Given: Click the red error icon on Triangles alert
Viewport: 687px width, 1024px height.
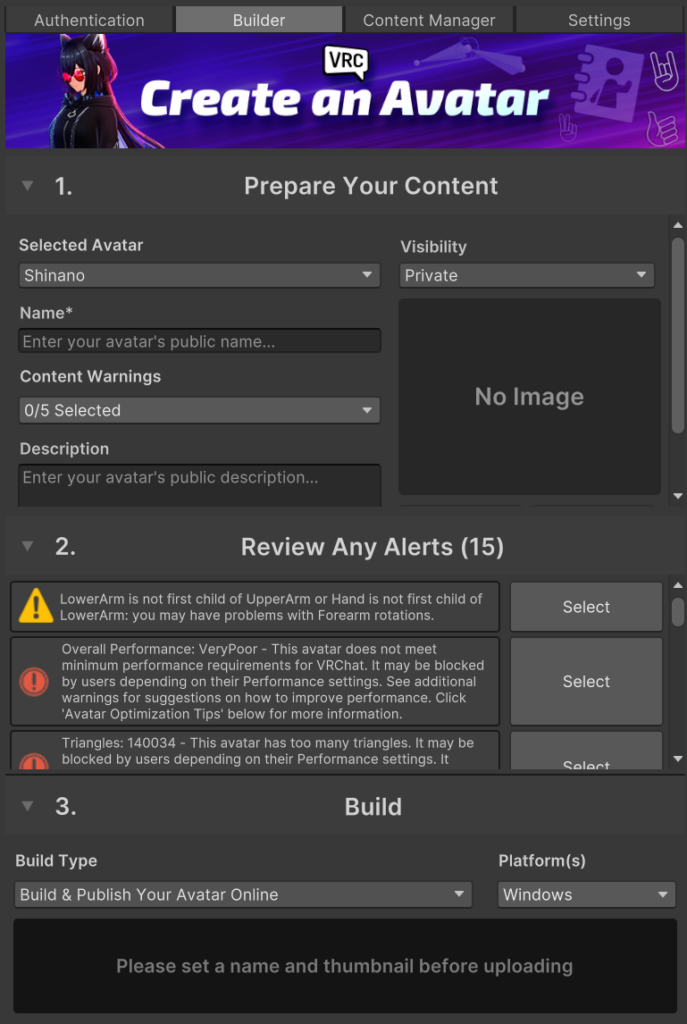Looking at the screenshot, I should (x=34, y=762).
